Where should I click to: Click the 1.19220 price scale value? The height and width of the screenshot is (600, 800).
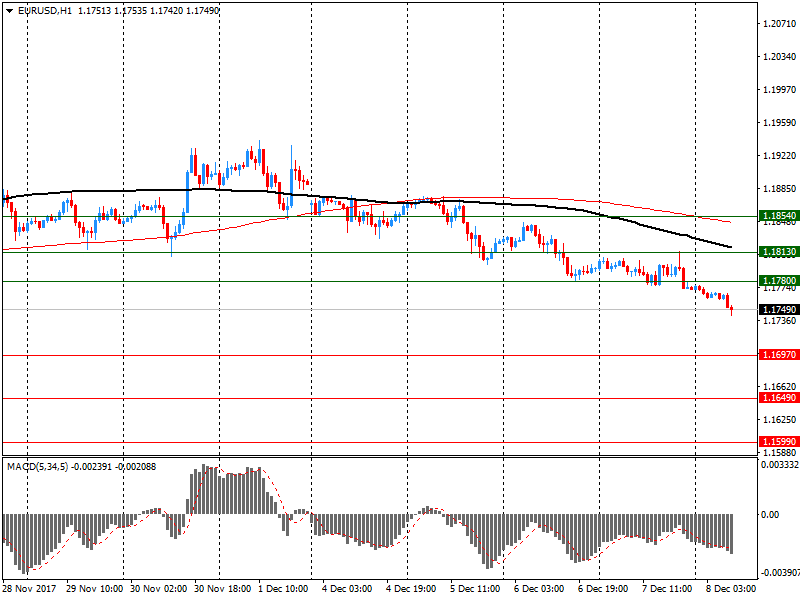(778, 156)
